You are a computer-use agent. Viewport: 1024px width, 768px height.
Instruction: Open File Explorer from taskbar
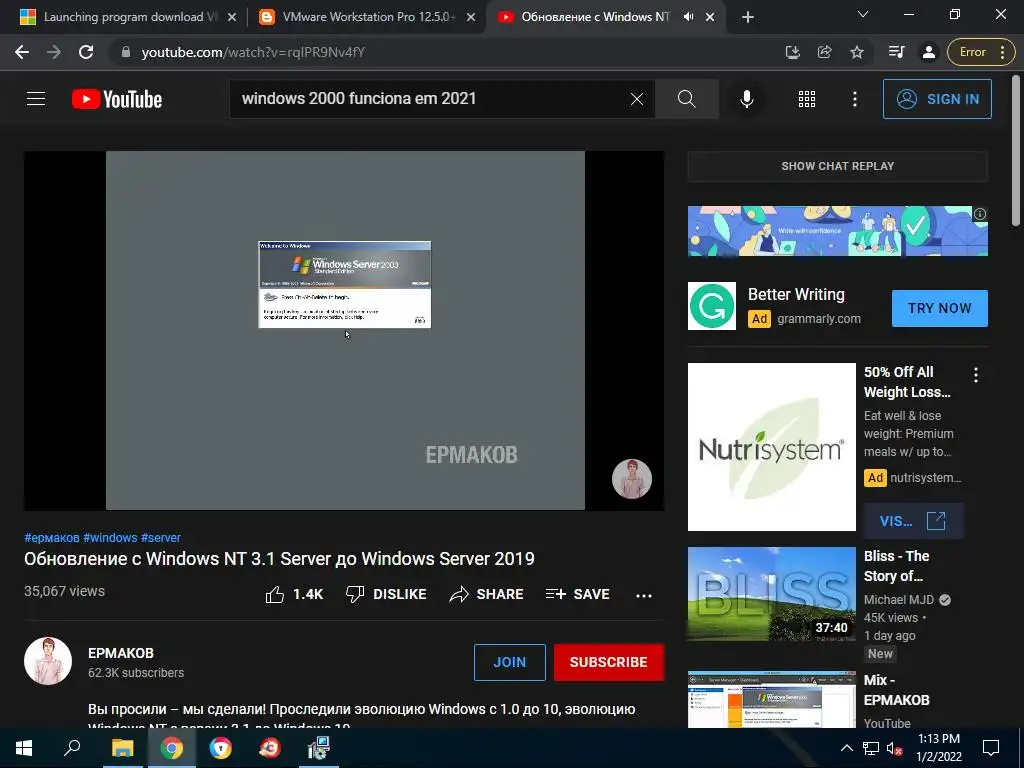point(122,748)
